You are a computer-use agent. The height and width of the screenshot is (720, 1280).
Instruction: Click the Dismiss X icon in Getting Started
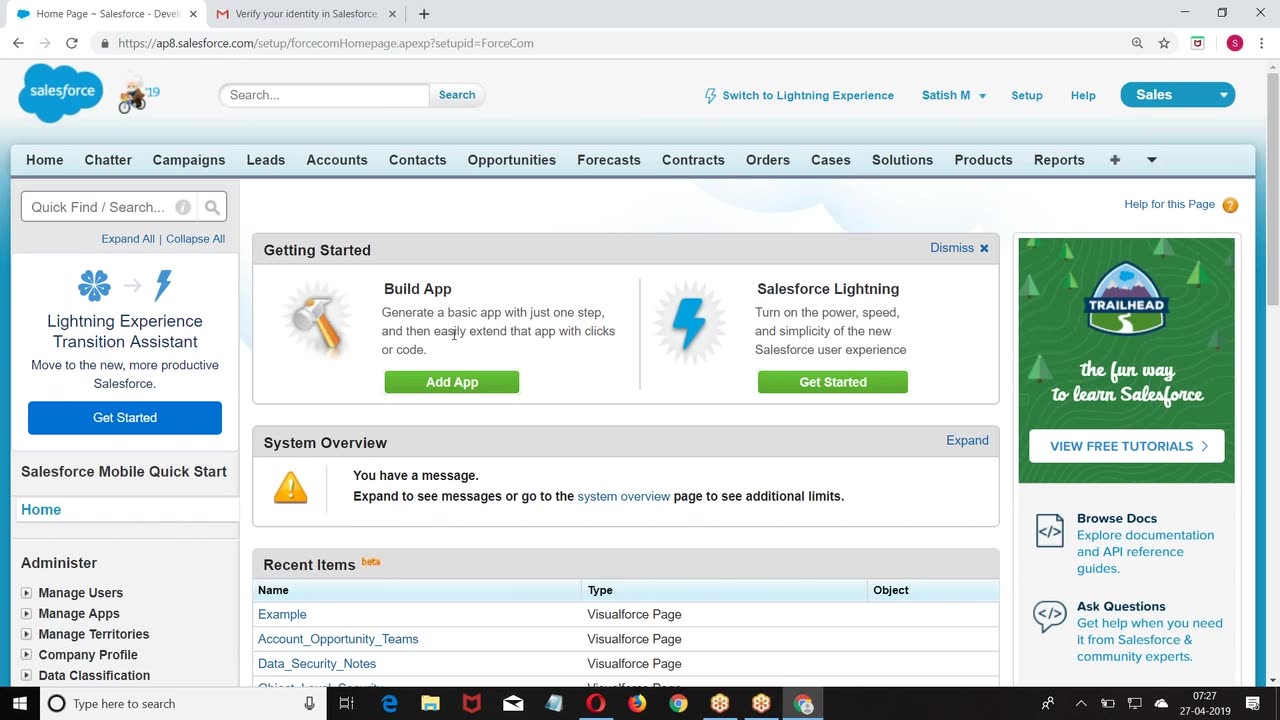point(984,248)
